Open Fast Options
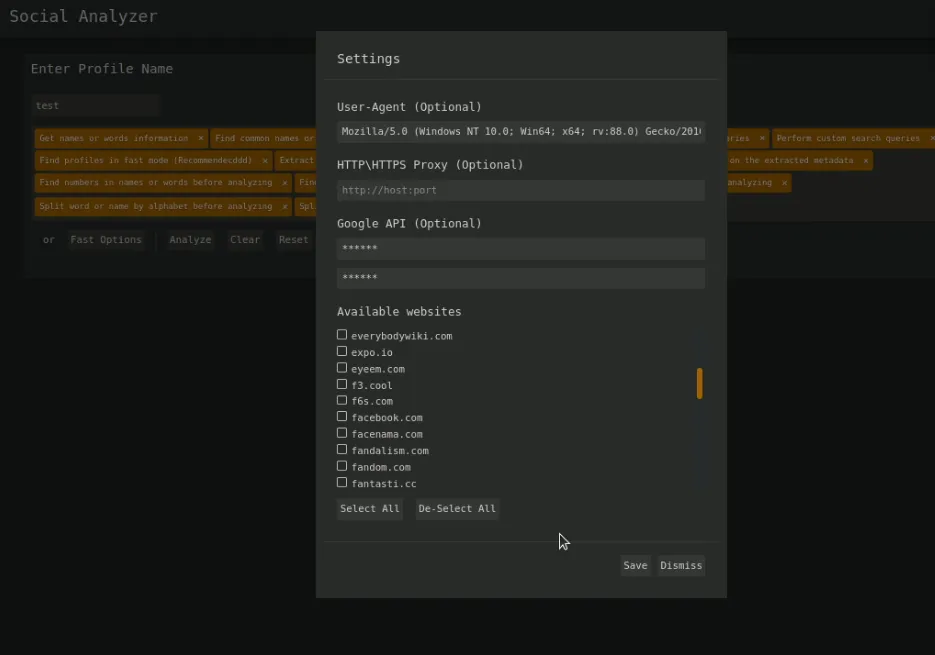Image resolution: width=935 pixels, height=655 pixels. [106, 240]
